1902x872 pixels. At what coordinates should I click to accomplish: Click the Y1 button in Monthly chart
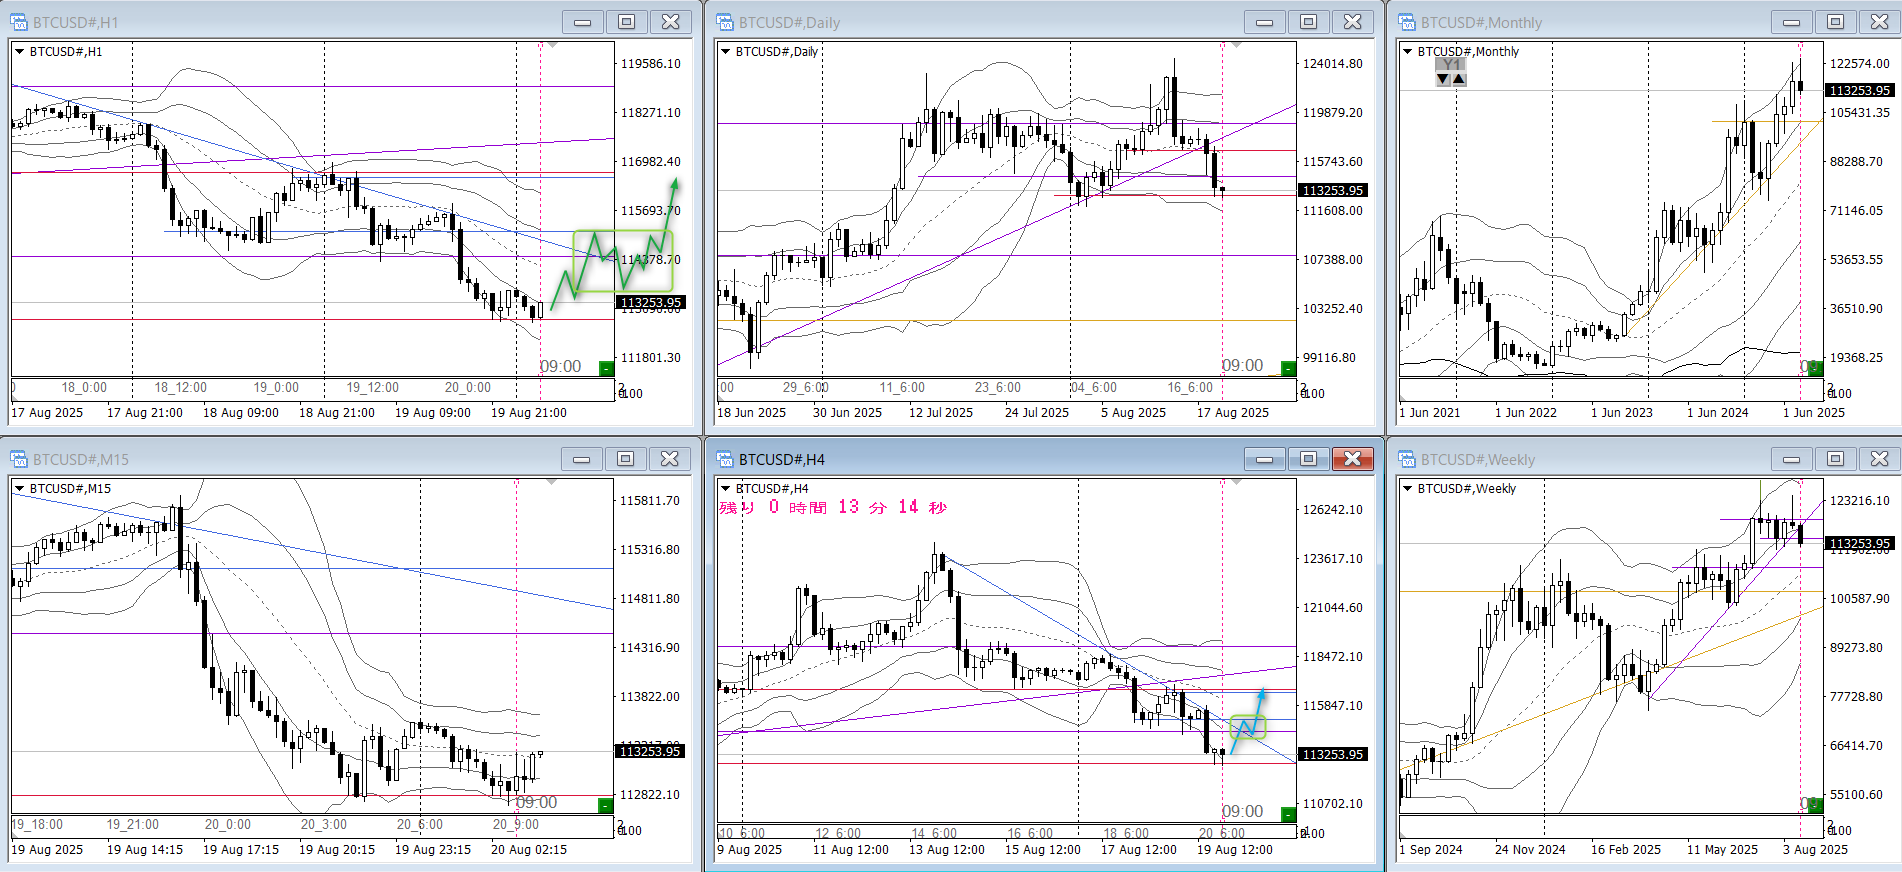tap(1450, 64)
